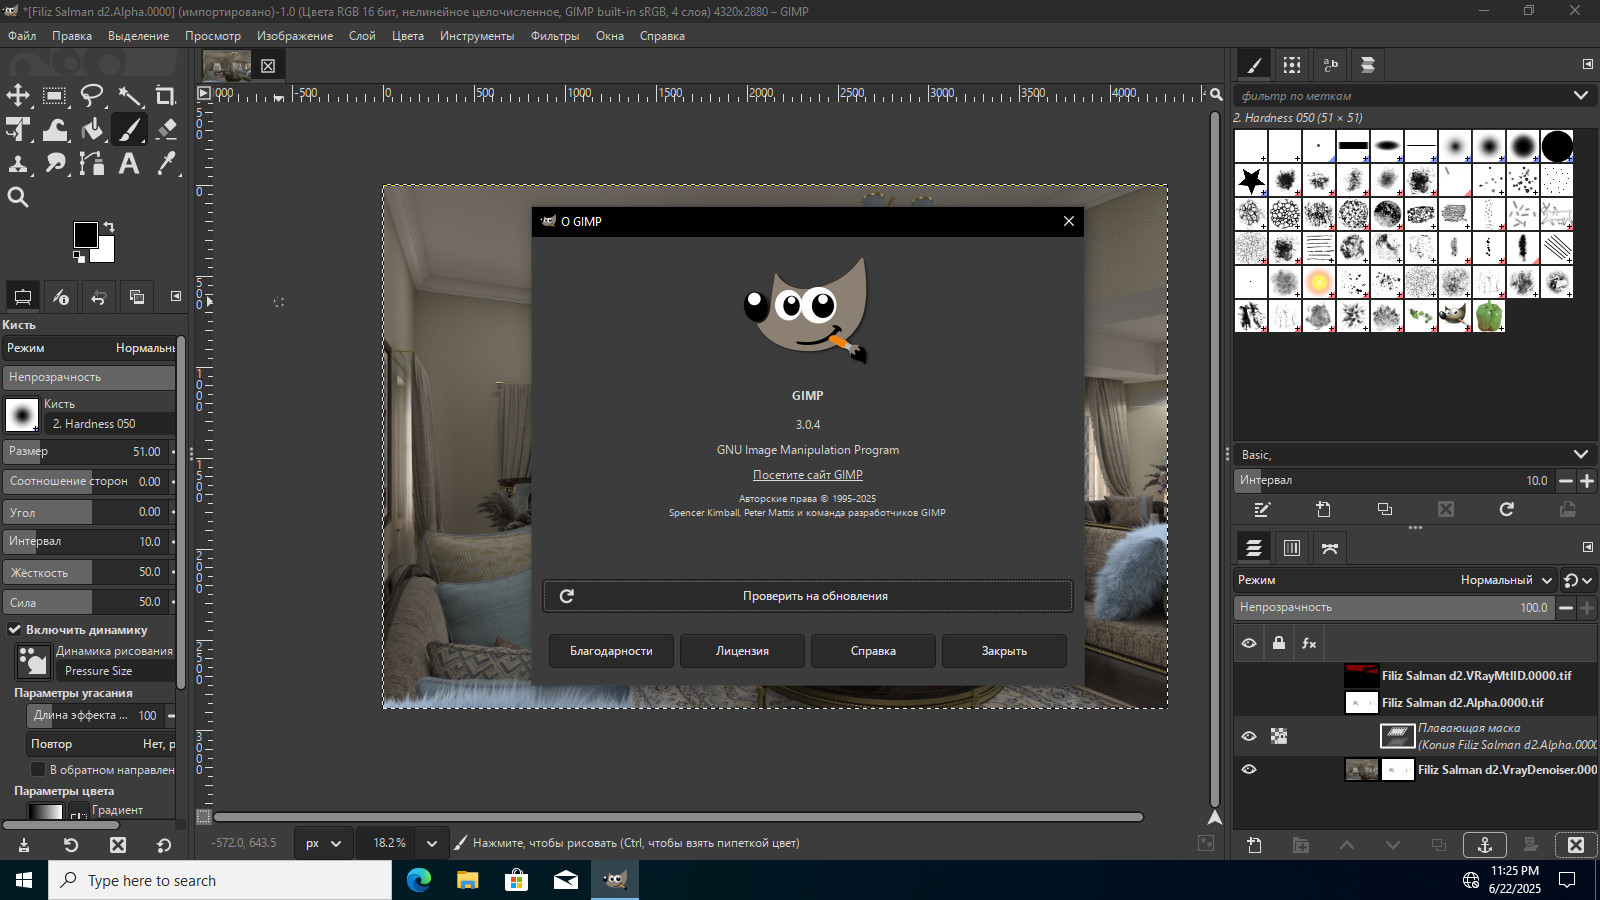Toggle the layer effects fx column header
Viewport: 1600px width, 900px height.
(1309, 643)
